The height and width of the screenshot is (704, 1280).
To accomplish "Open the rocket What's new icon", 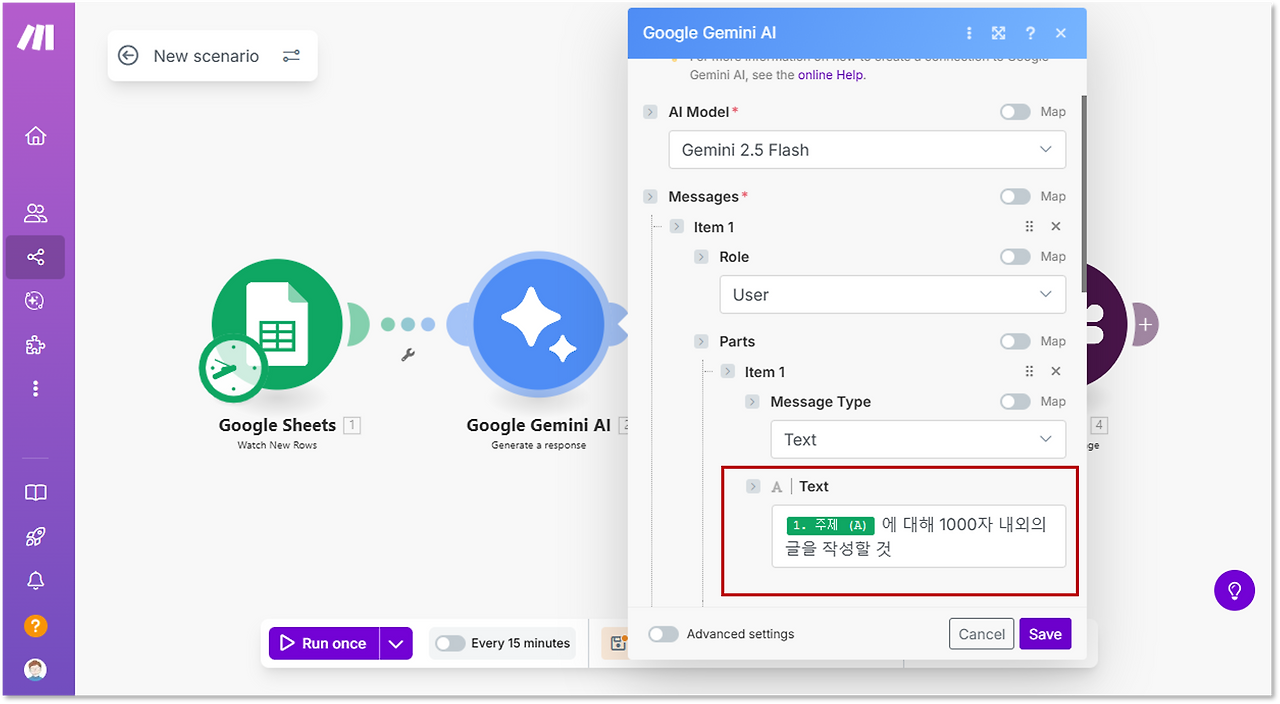I will pyautogui.click(x=36, y=537).
